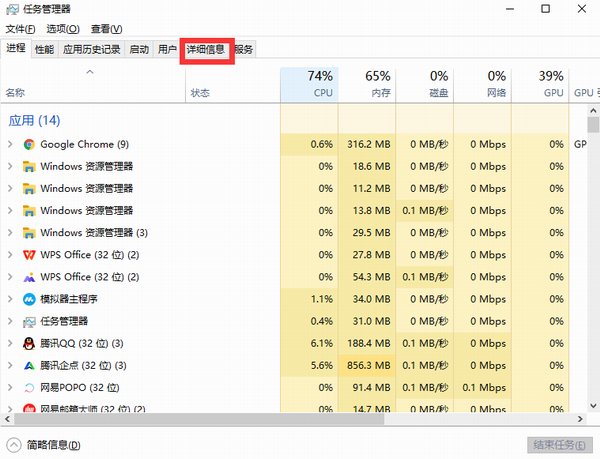Click the 网易POPO process icon

(x=30, y=387)
